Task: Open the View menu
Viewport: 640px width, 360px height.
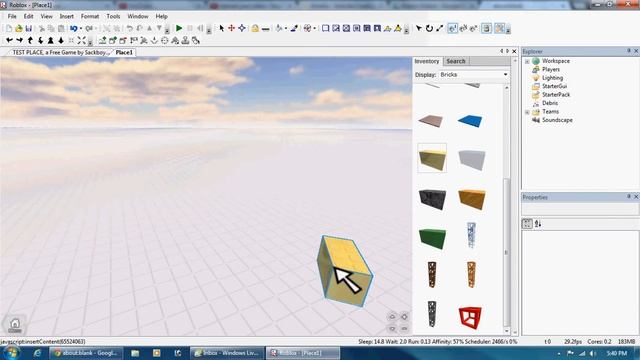Action: point(47,16)
